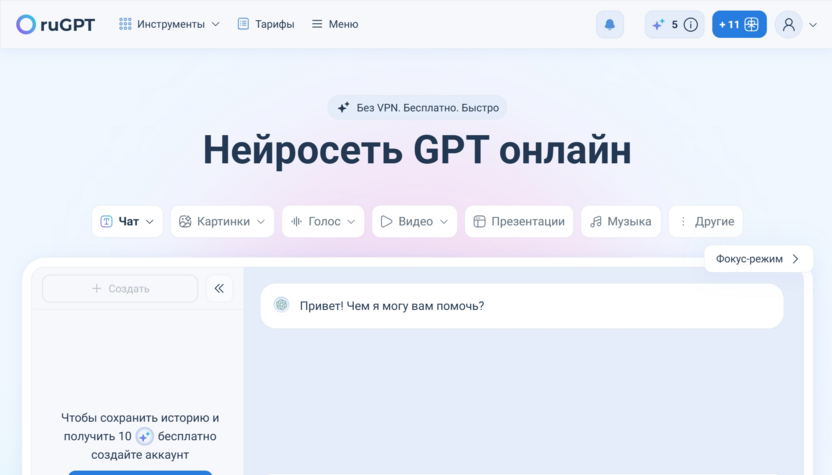Expand the Инструменты chevron arrow
Screen dimensions: 832x475
tap(215, 24)
